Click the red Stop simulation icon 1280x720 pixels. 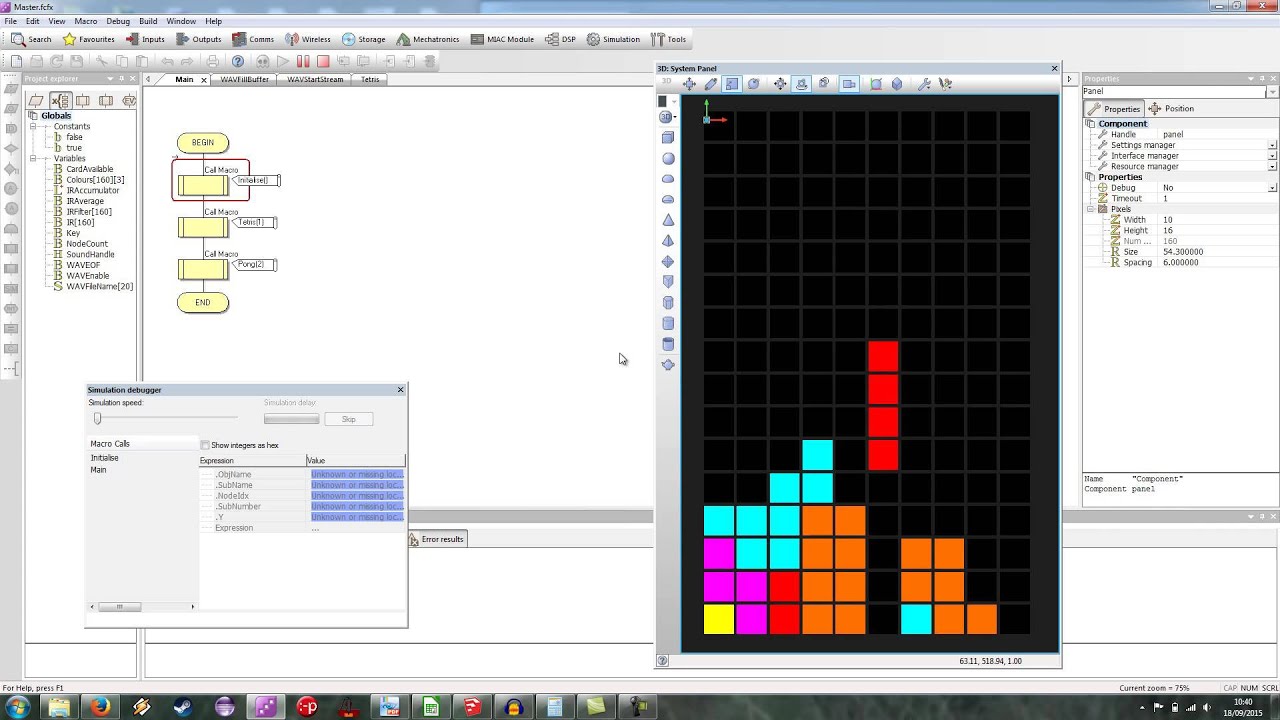click(323, 61)
